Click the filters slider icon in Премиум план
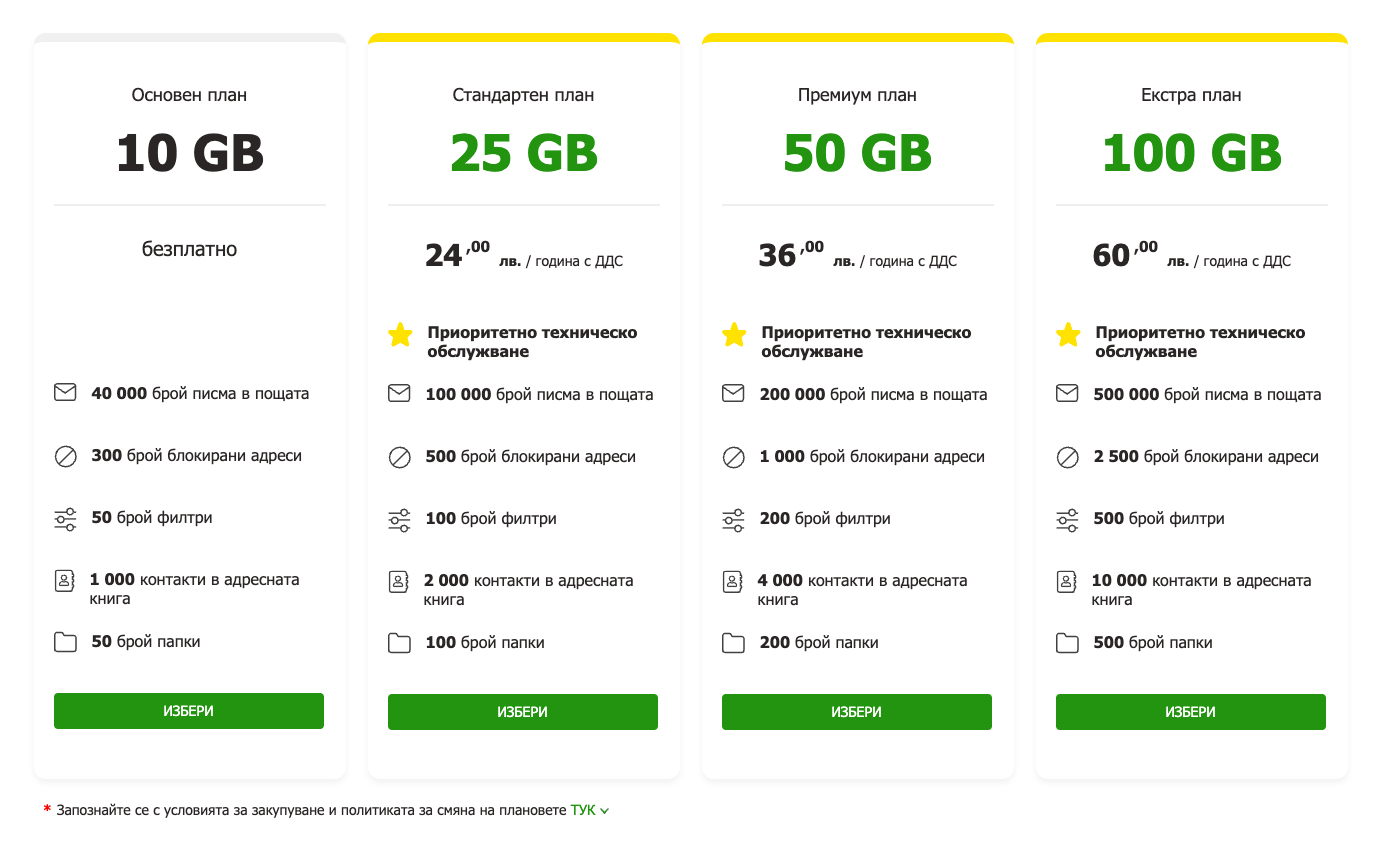 pyautogui.click(x=733, y=520)
